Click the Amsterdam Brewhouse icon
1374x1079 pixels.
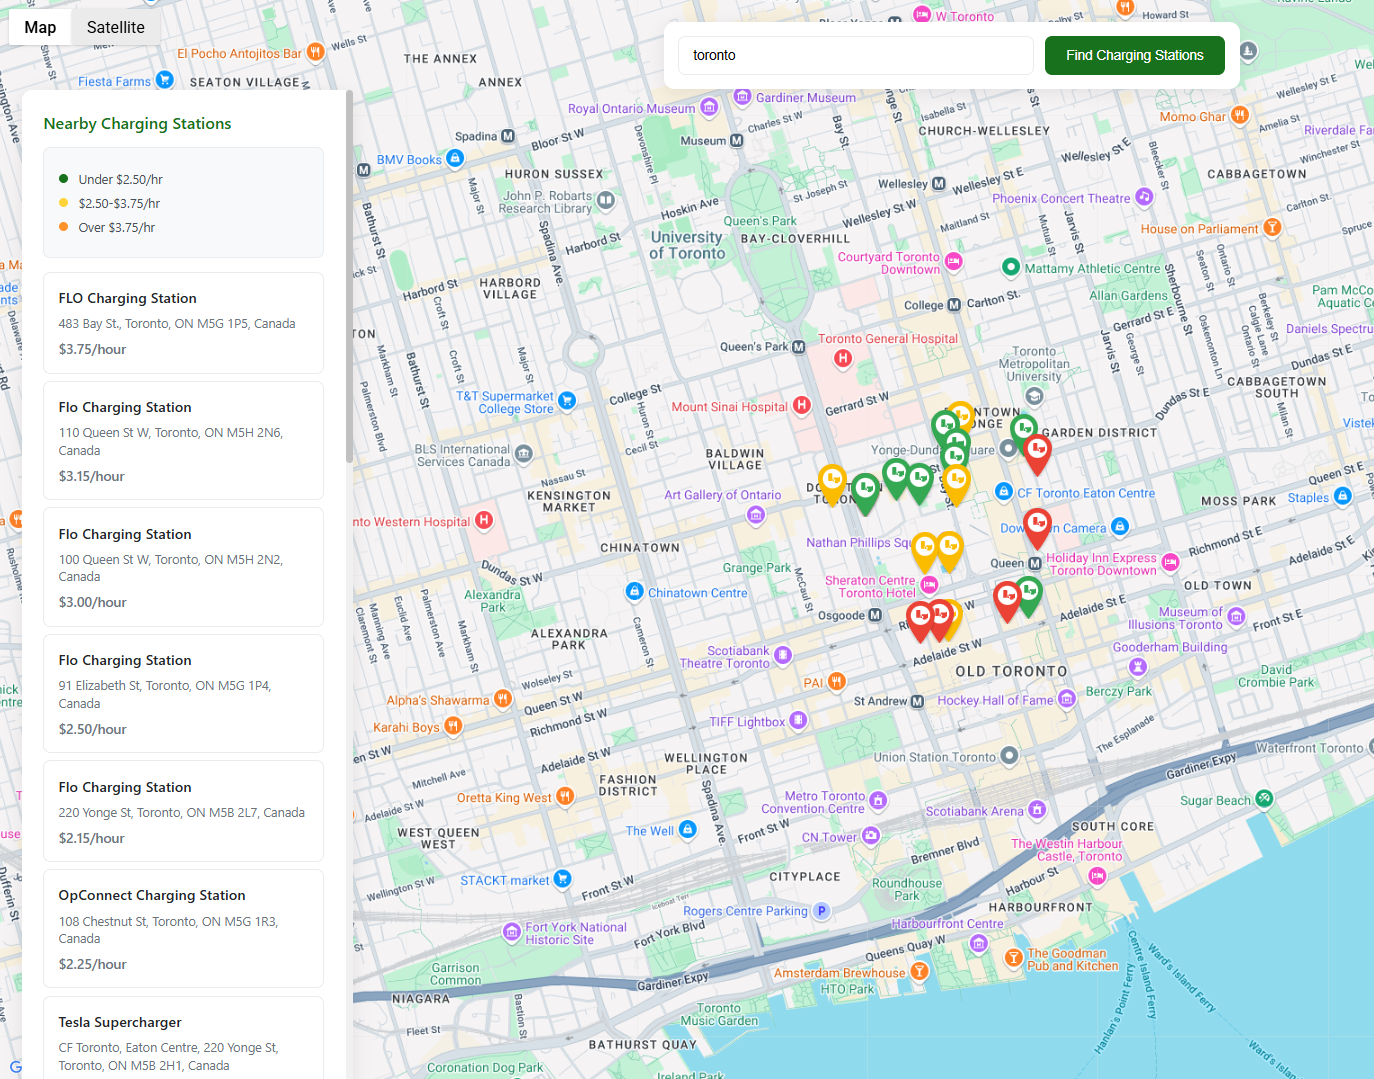[919, 971]
